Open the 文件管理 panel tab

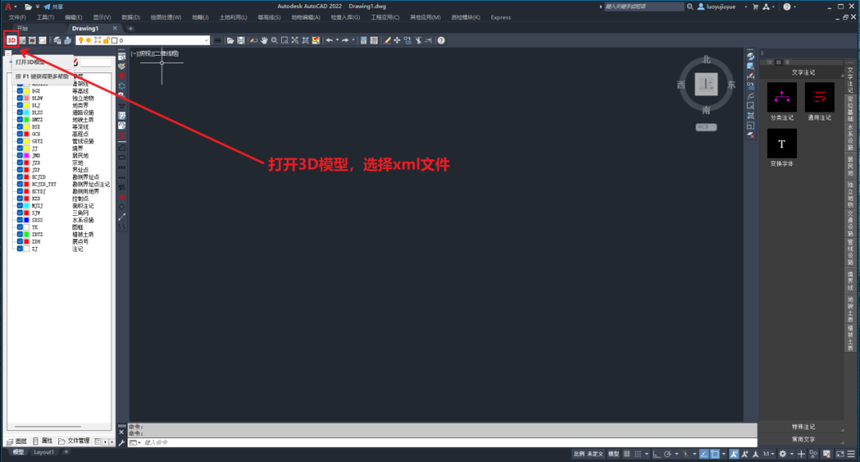(x=74, y=441)
